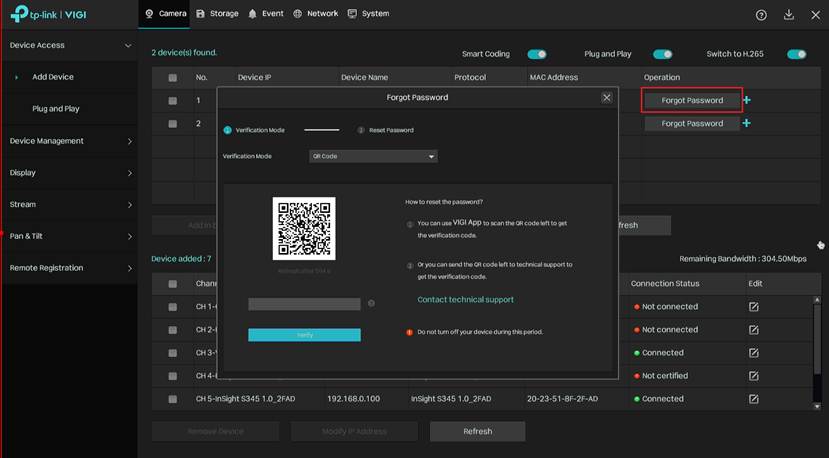
Task: Edit the CH 2 channel entry
Action: point(754,329)
